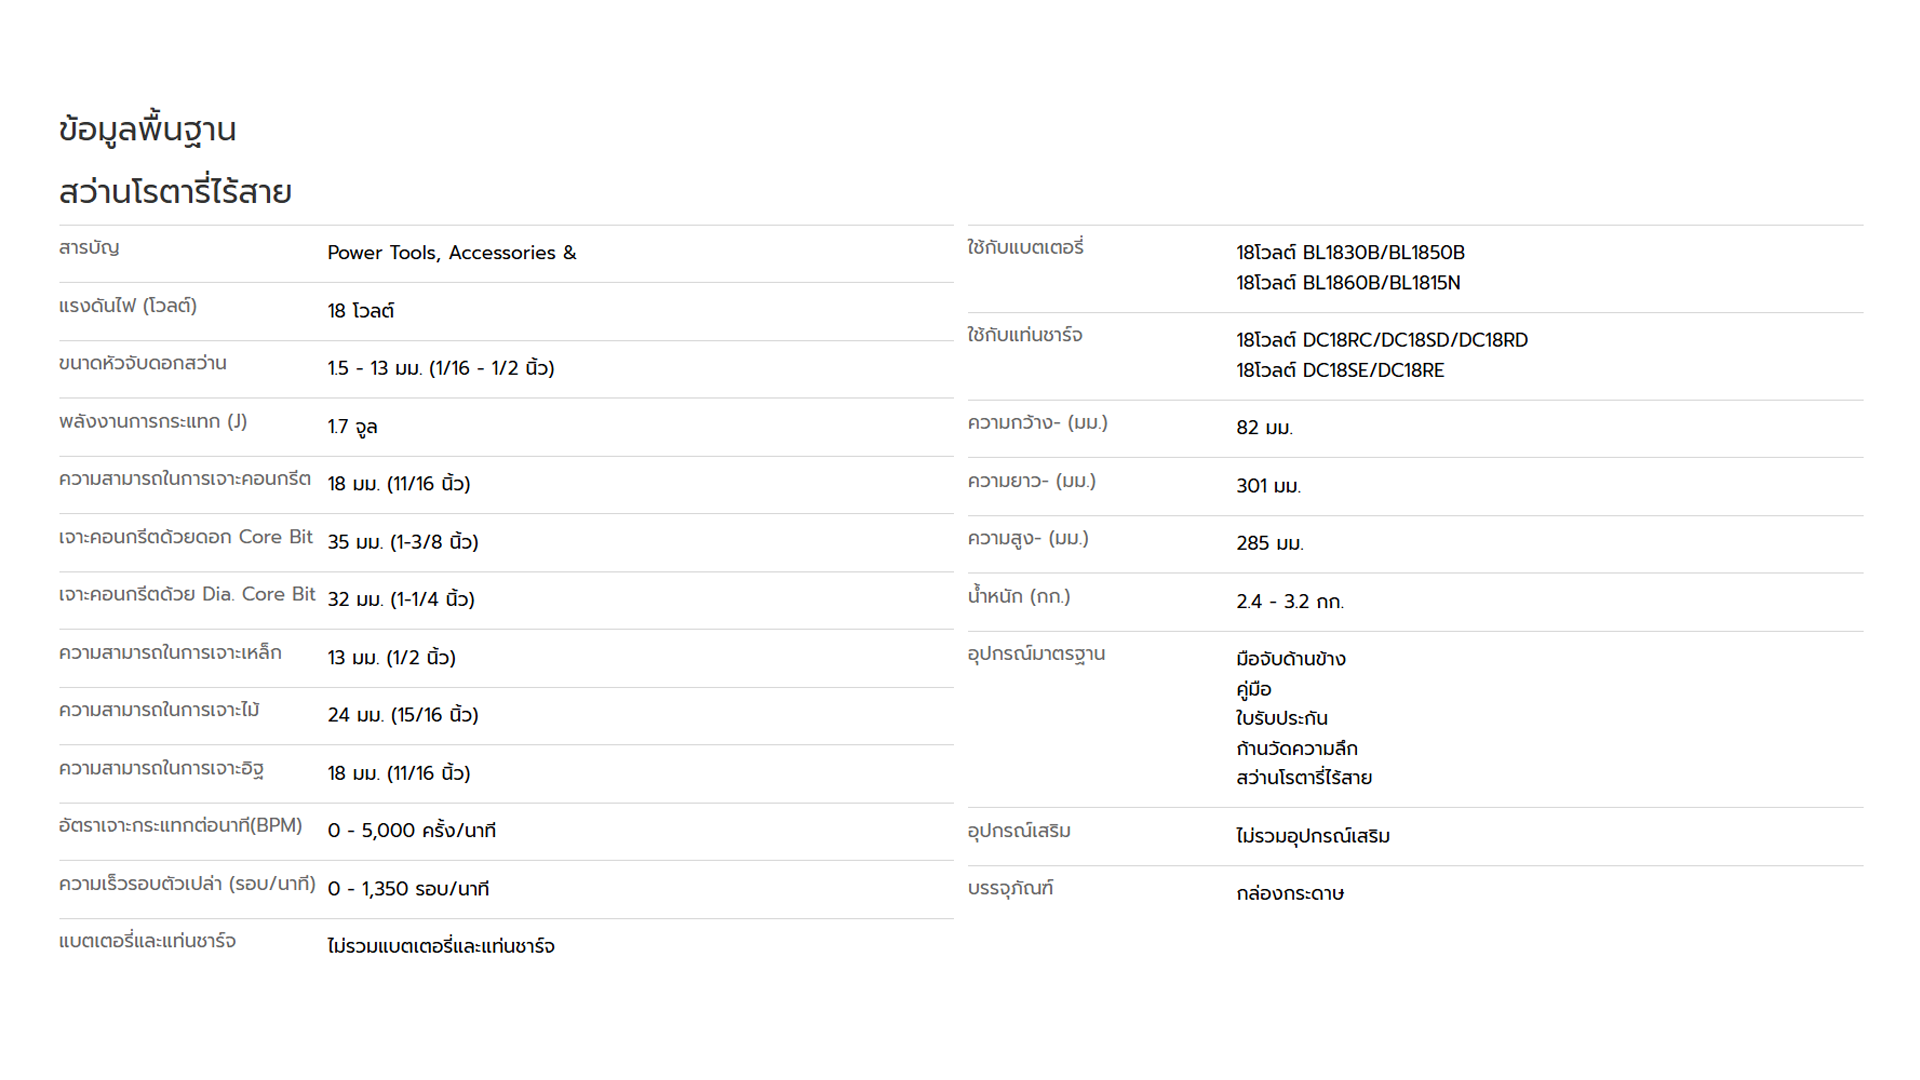Click the 301 มม. length value
This screenshot has width=1920, height=1080.
pyautogui.click(x=1268, y=486)
